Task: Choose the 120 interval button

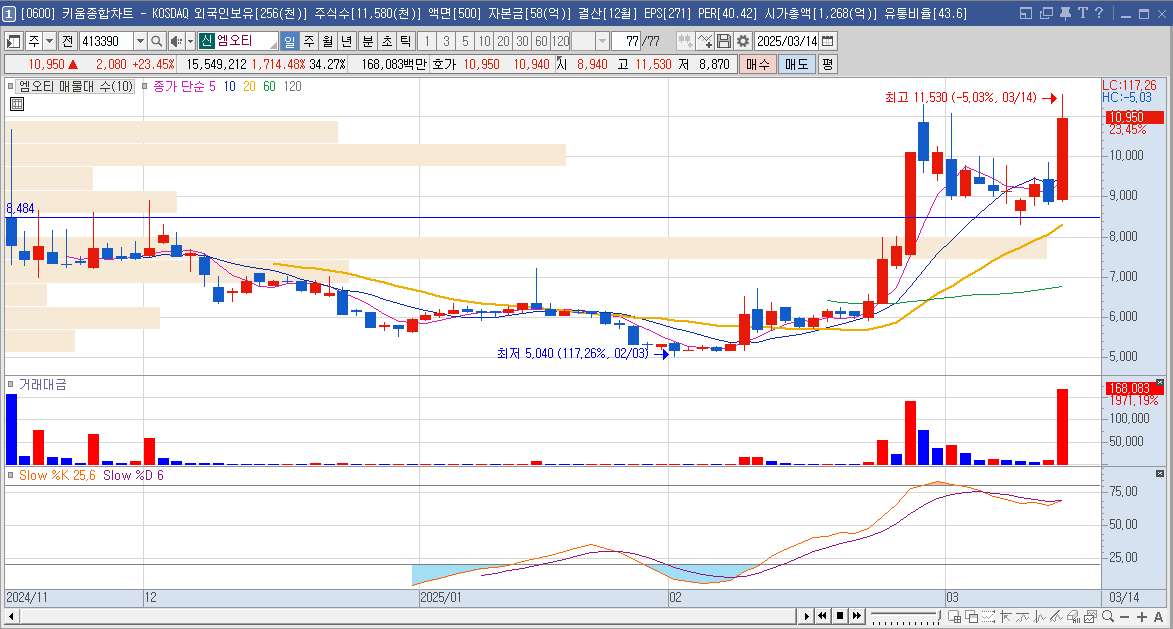Action: tap(561, 41)
